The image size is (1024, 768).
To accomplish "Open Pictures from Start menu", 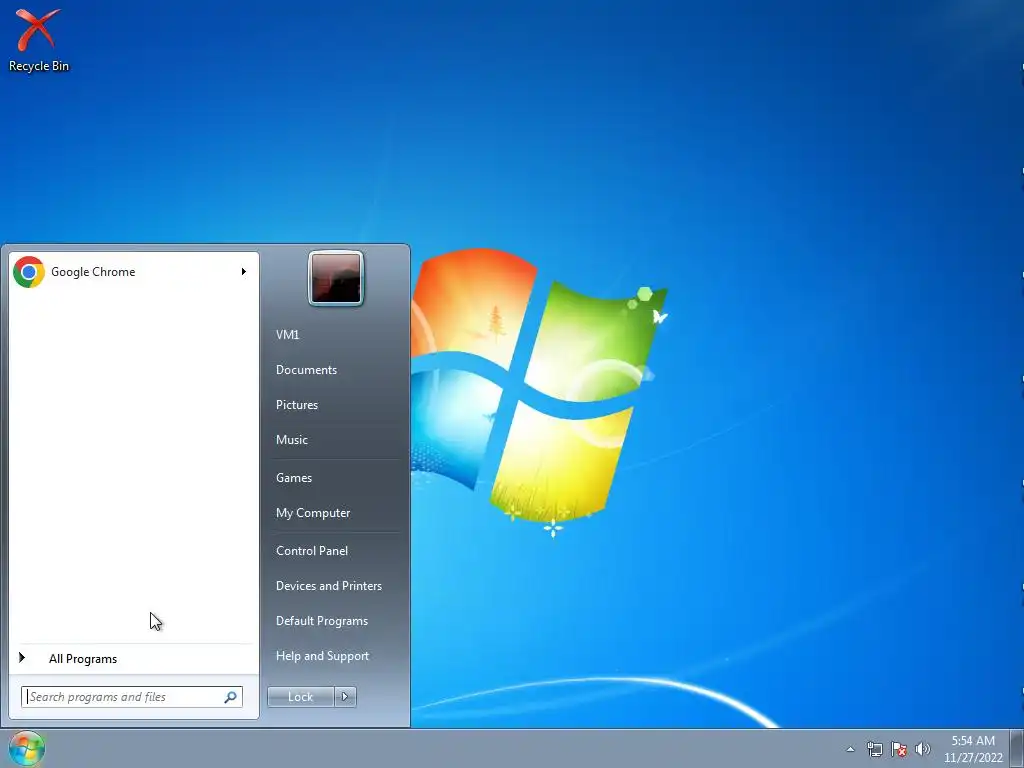I will (x=296, y=405).
